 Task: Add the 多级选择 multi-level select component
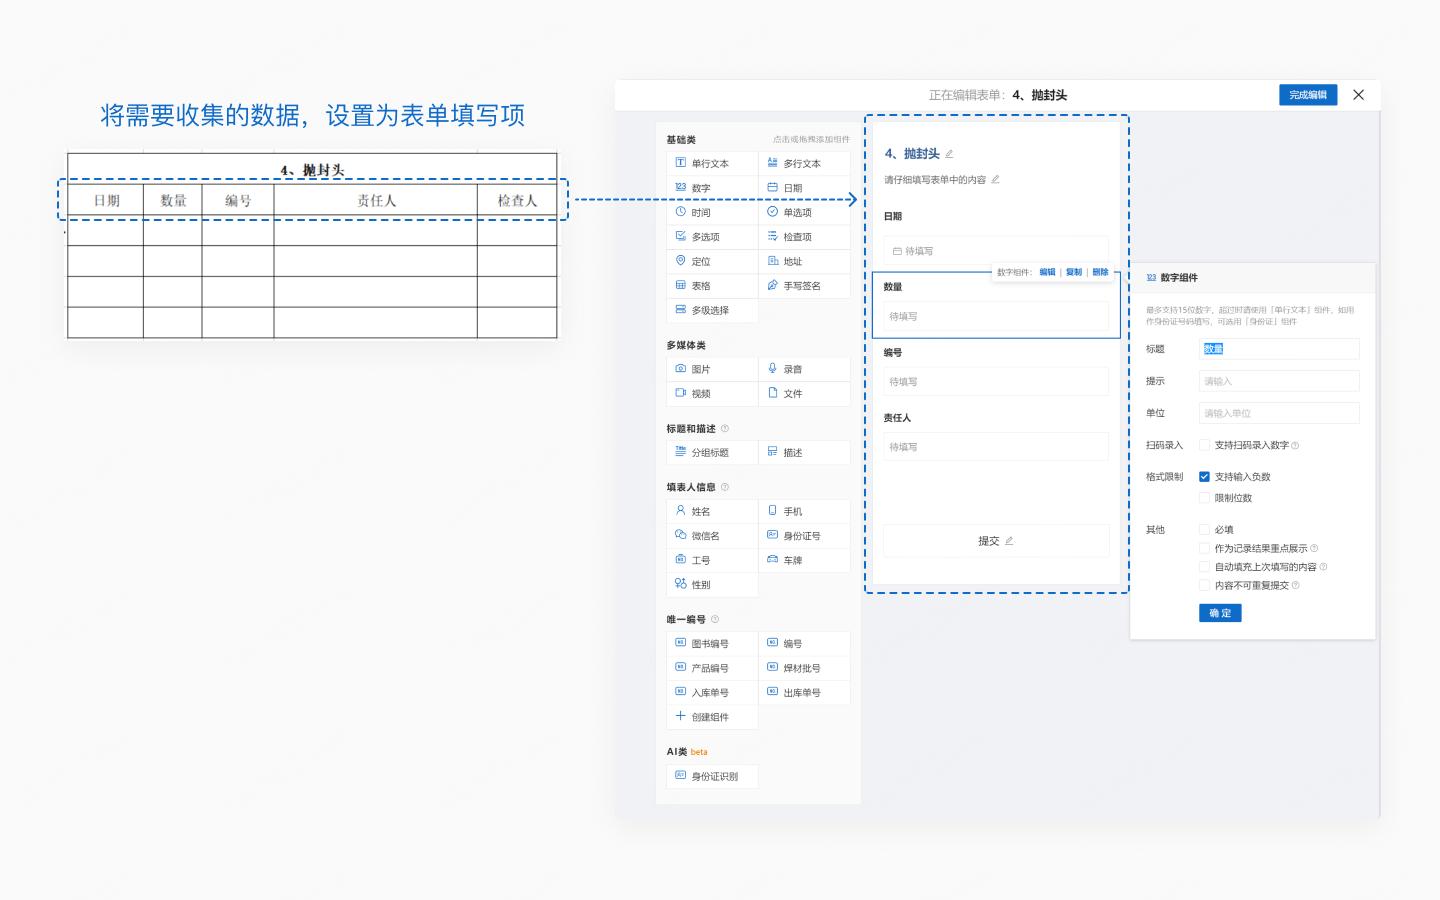click(x=710, y=310)
